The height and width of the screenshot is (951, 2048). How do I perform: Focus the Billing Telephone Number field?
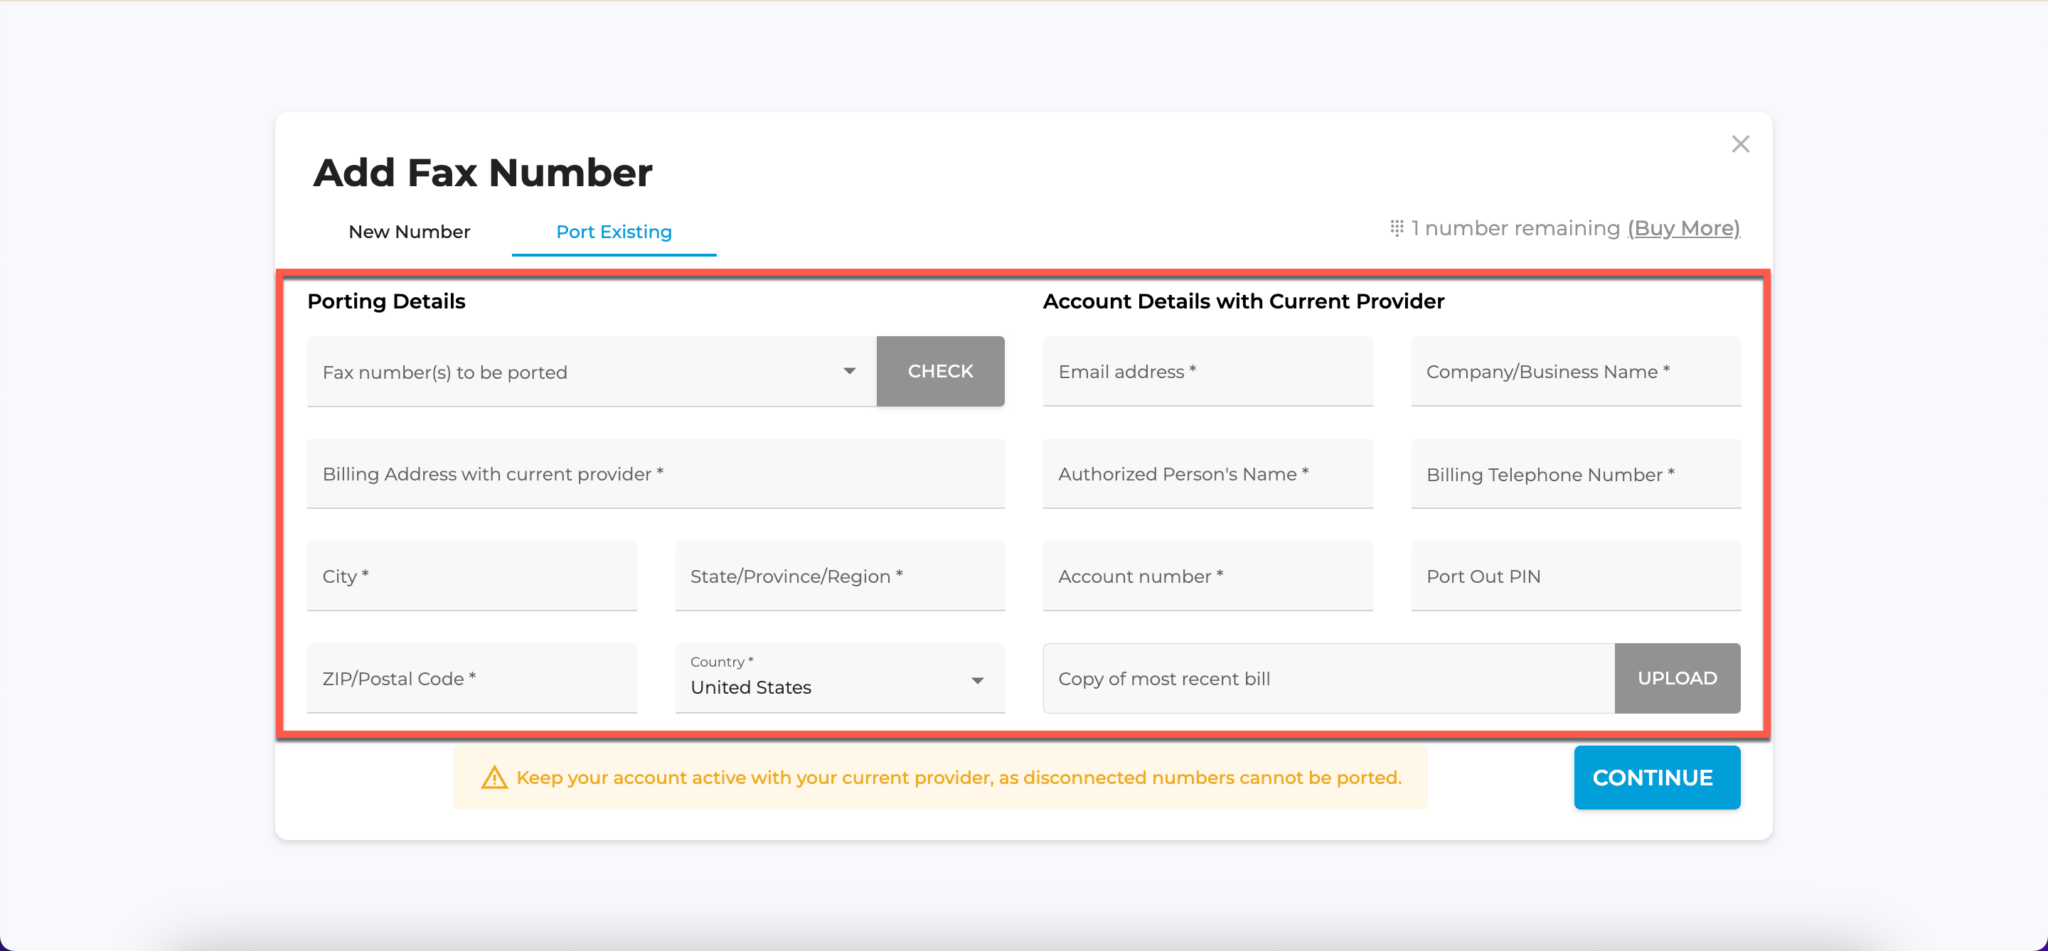[1575, 474]
